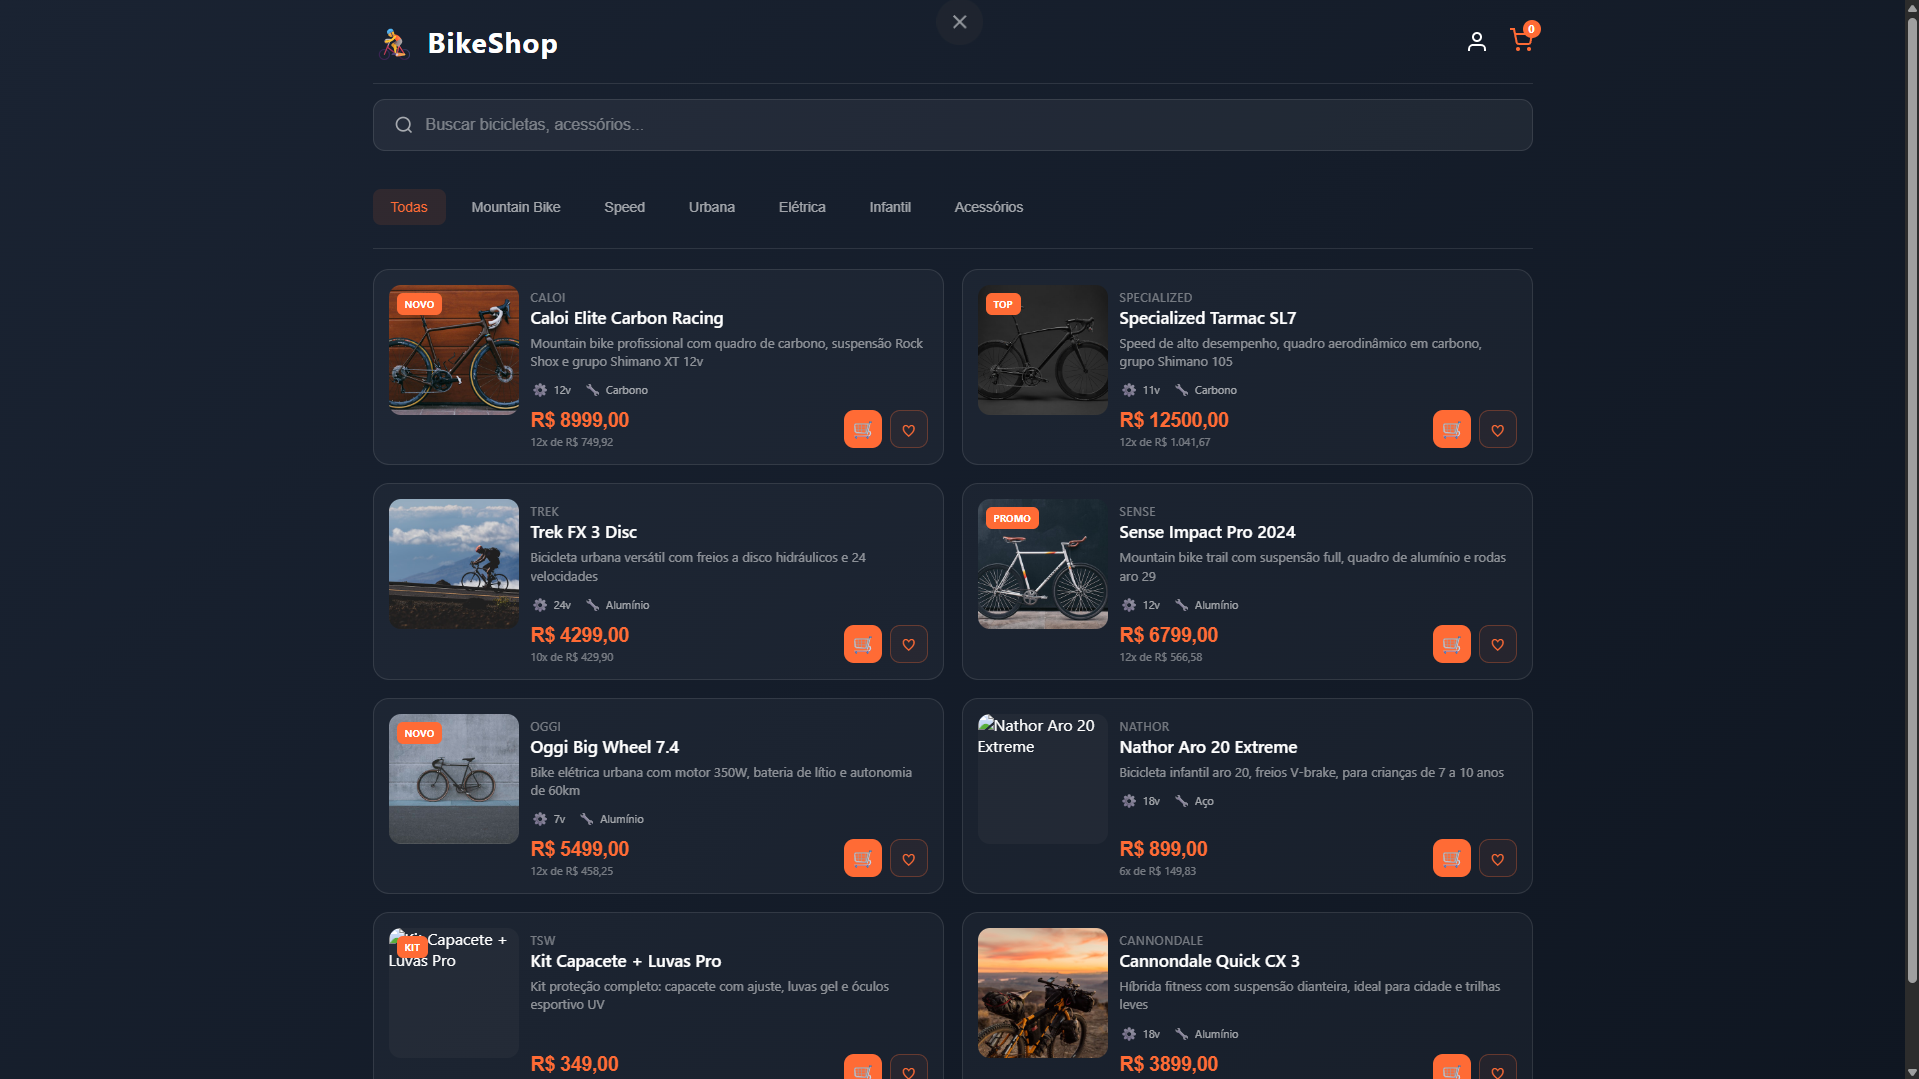
Task: Show the Acessórios category
Action: 988,207
